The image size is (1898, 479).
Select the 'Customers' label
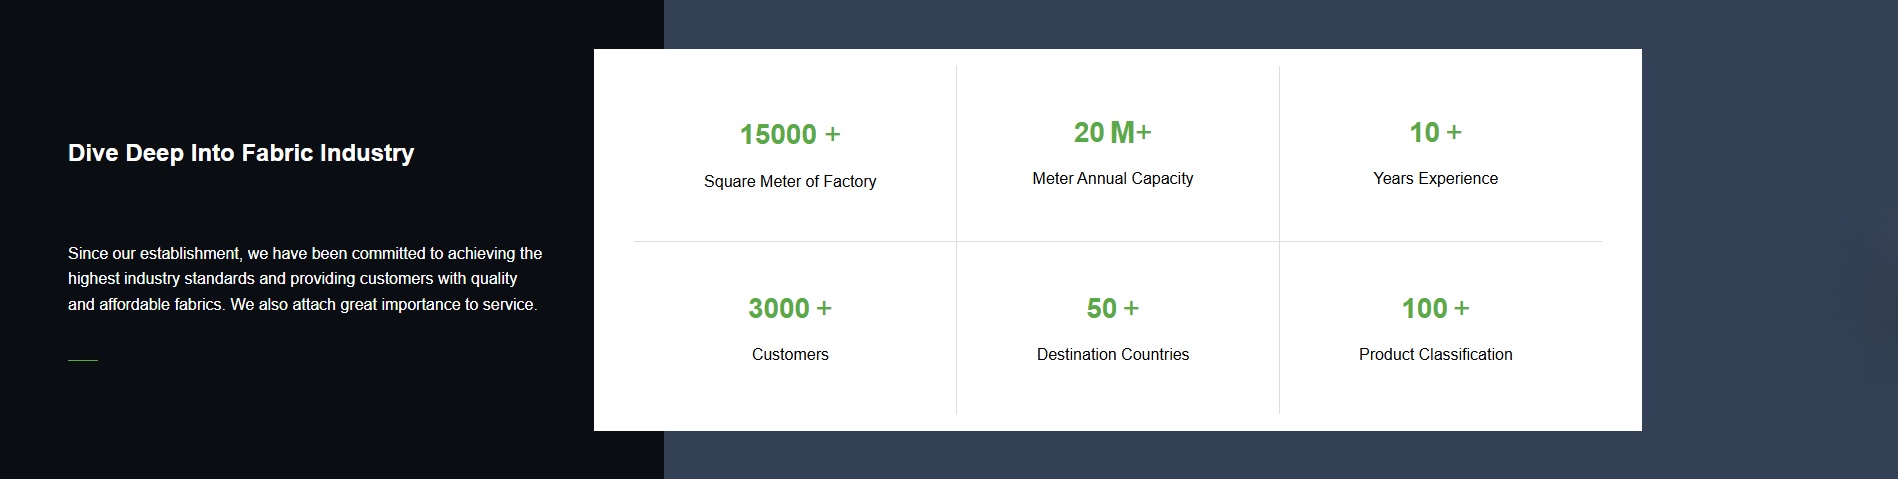pyautogui.click(x=790, y=354)
